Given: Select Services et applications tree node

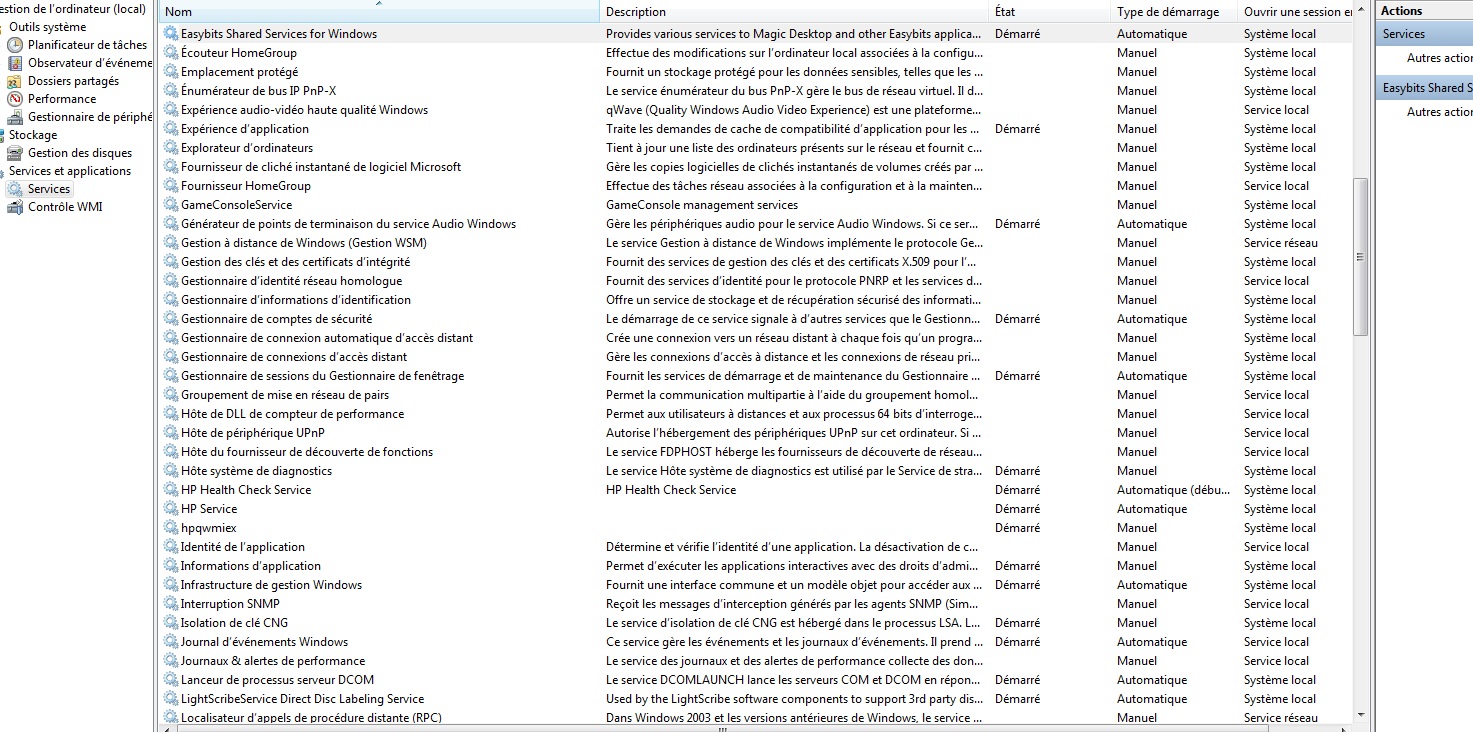Looking at the screenshot, I should pyautogui.click(x=70, y=171).
